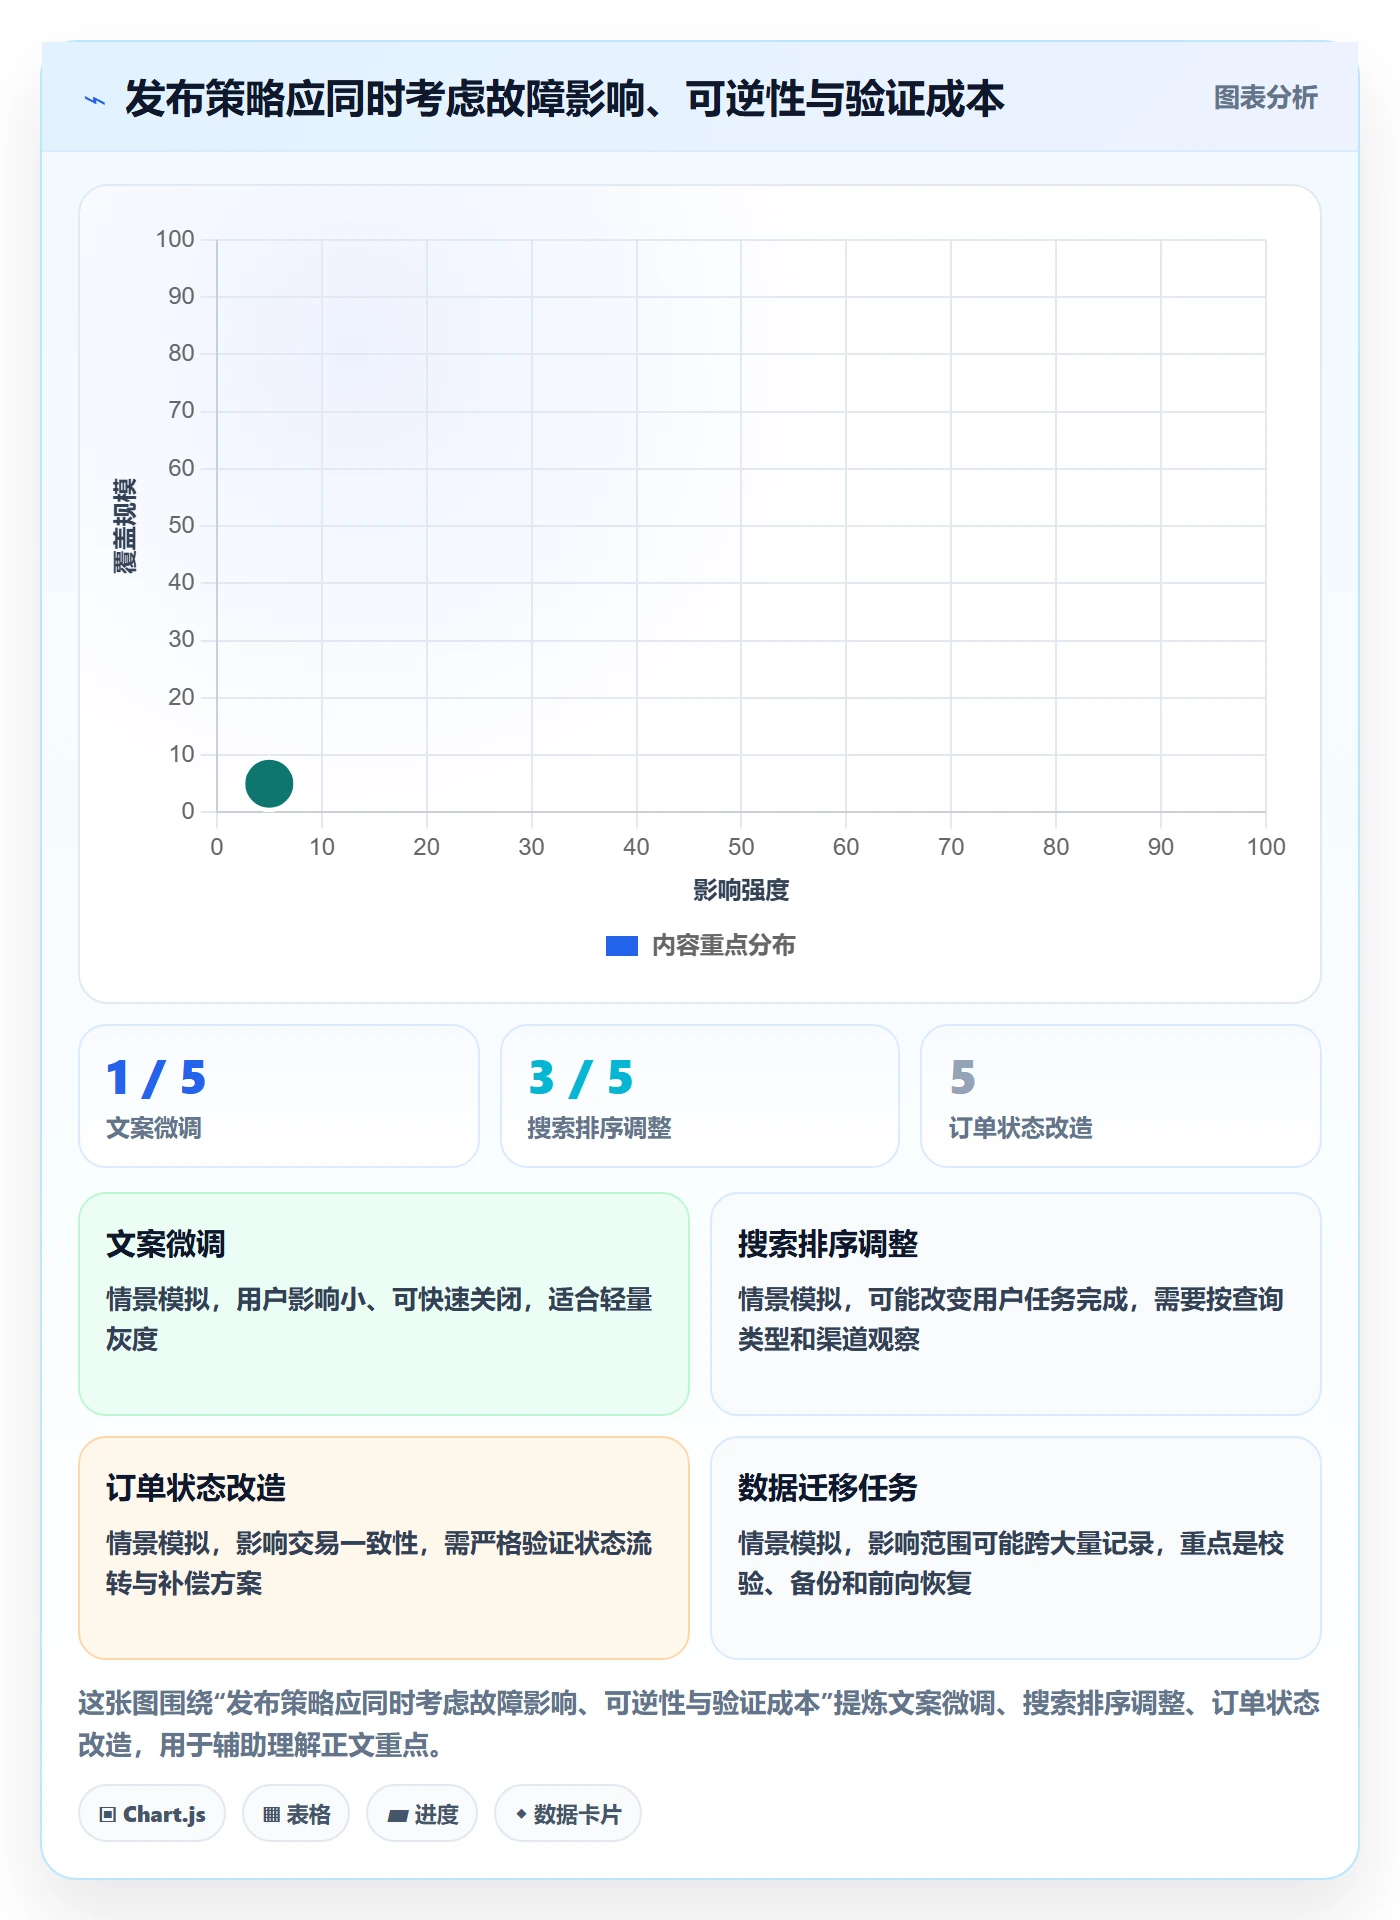Image resolution: width=1400 pixels, height=1920 pixels.
Task: Click the 3 / 5 stat value
Action: click(x=581, y=1078)
